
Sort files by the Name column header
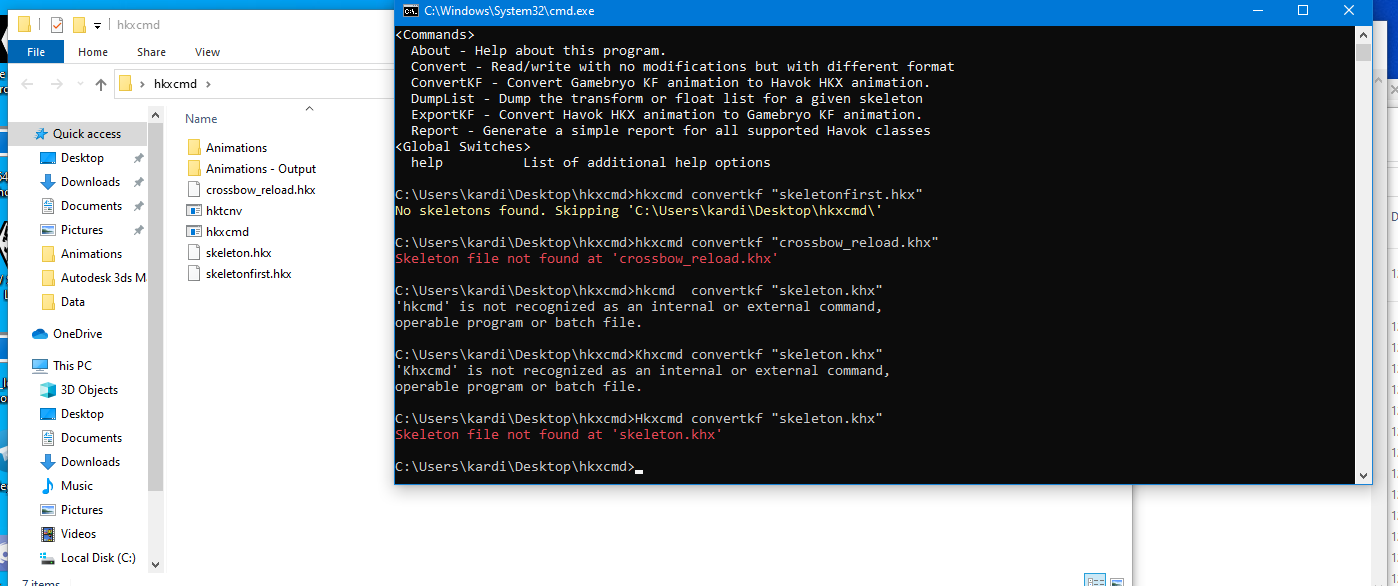pyautogui.click(x=201, y=118)
